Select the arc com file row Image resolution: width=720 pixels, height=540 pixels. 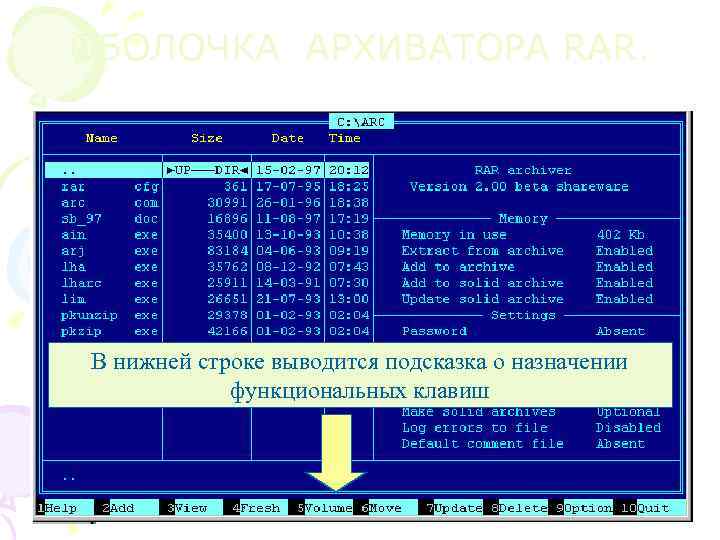pos(207,202)
